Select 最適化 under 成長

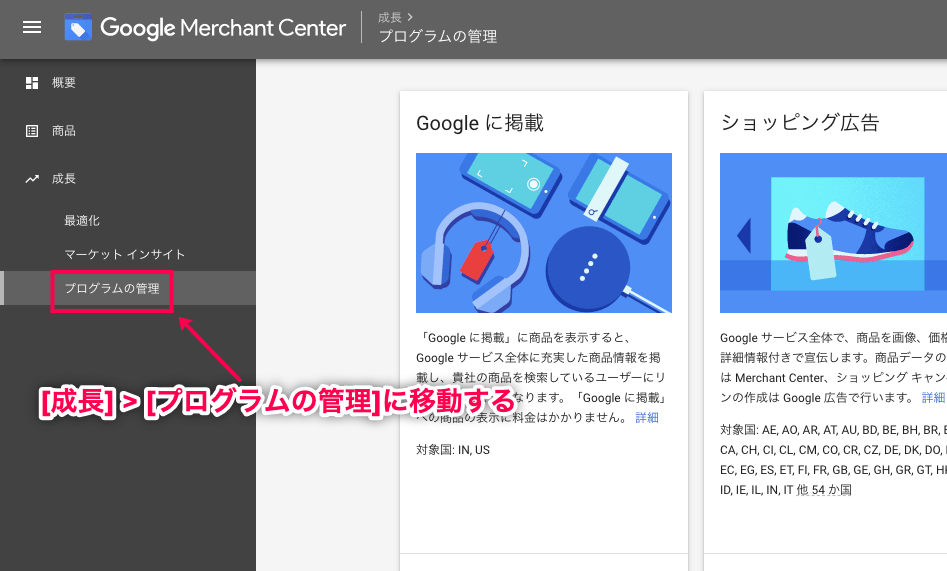[x=82, y=221]
